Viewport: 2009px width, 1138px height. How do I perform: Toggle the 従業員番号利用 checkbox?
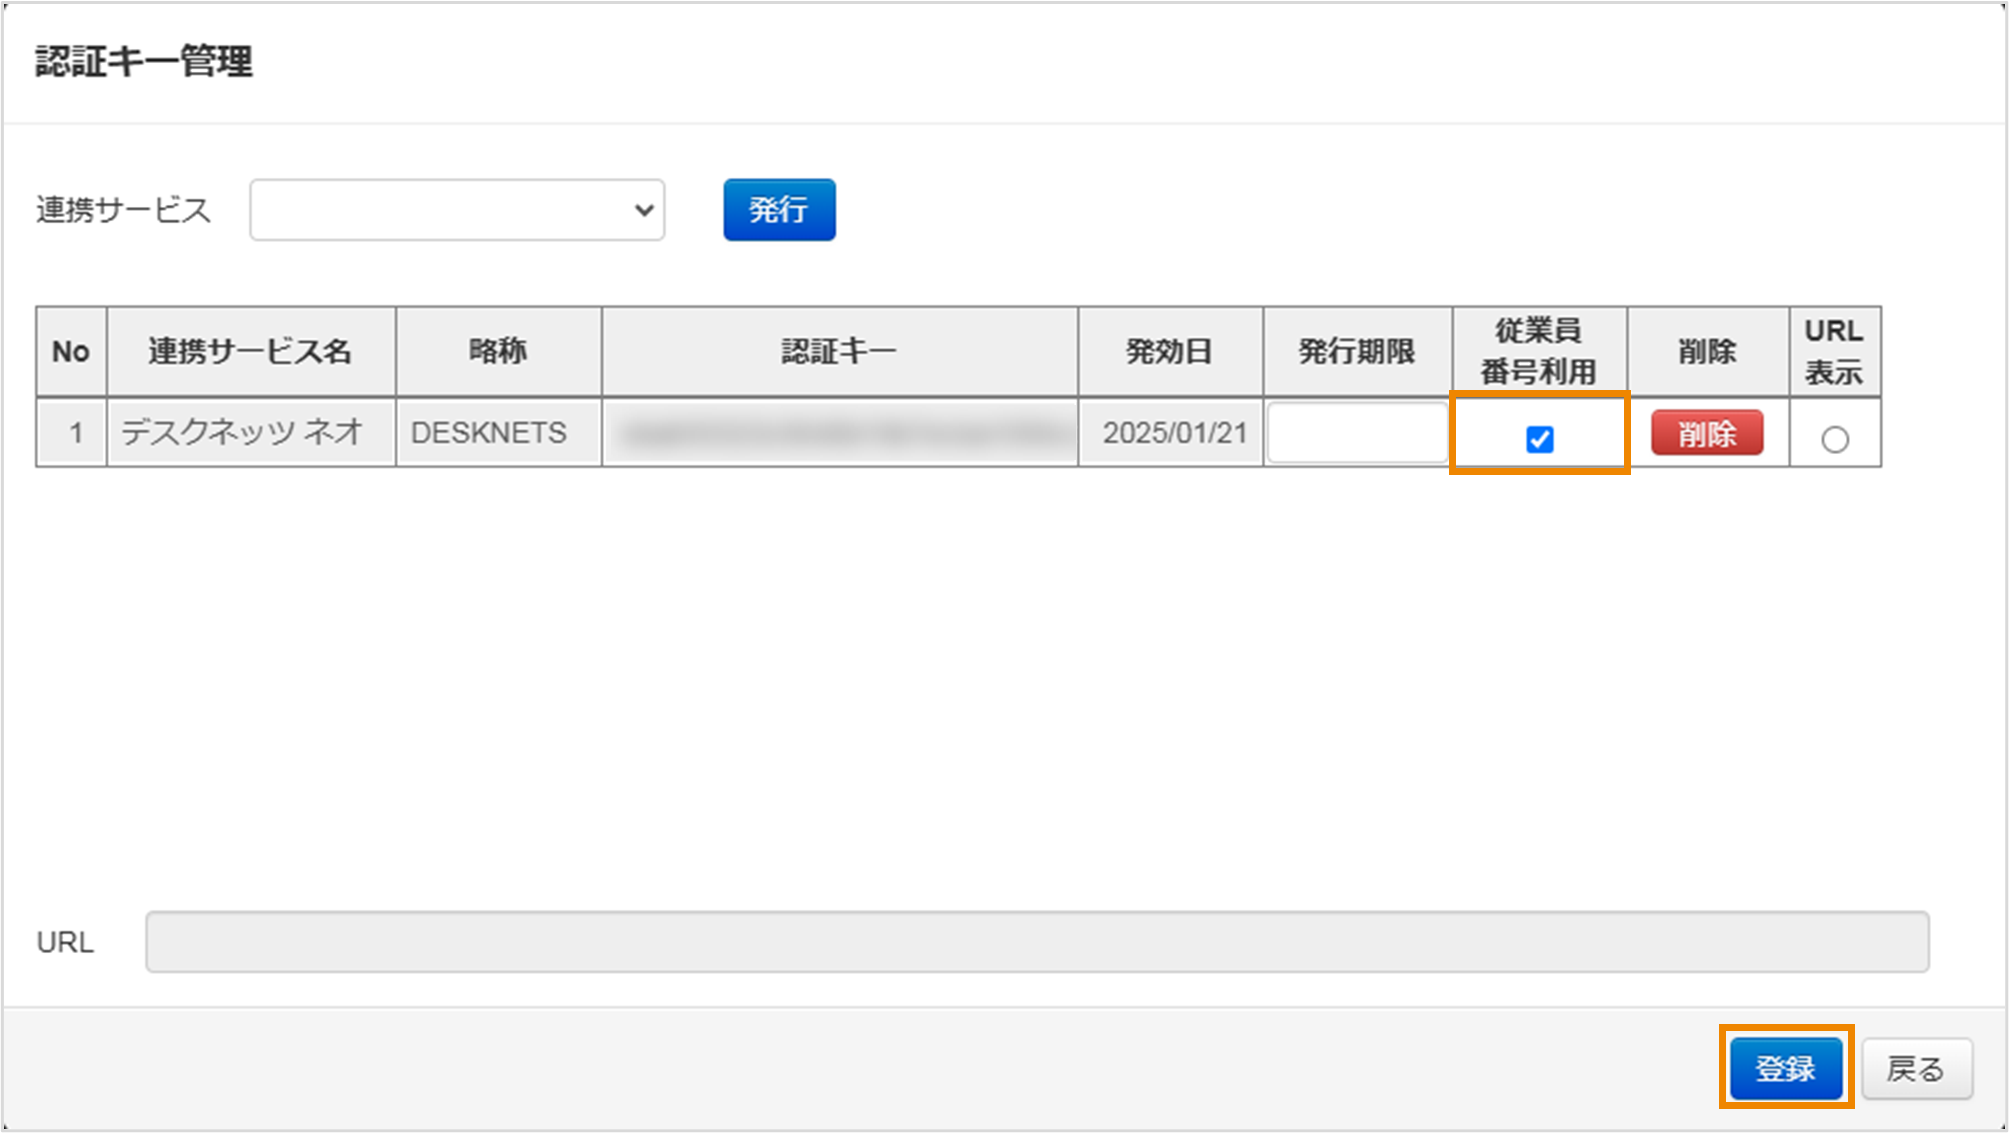(1539, 439)
